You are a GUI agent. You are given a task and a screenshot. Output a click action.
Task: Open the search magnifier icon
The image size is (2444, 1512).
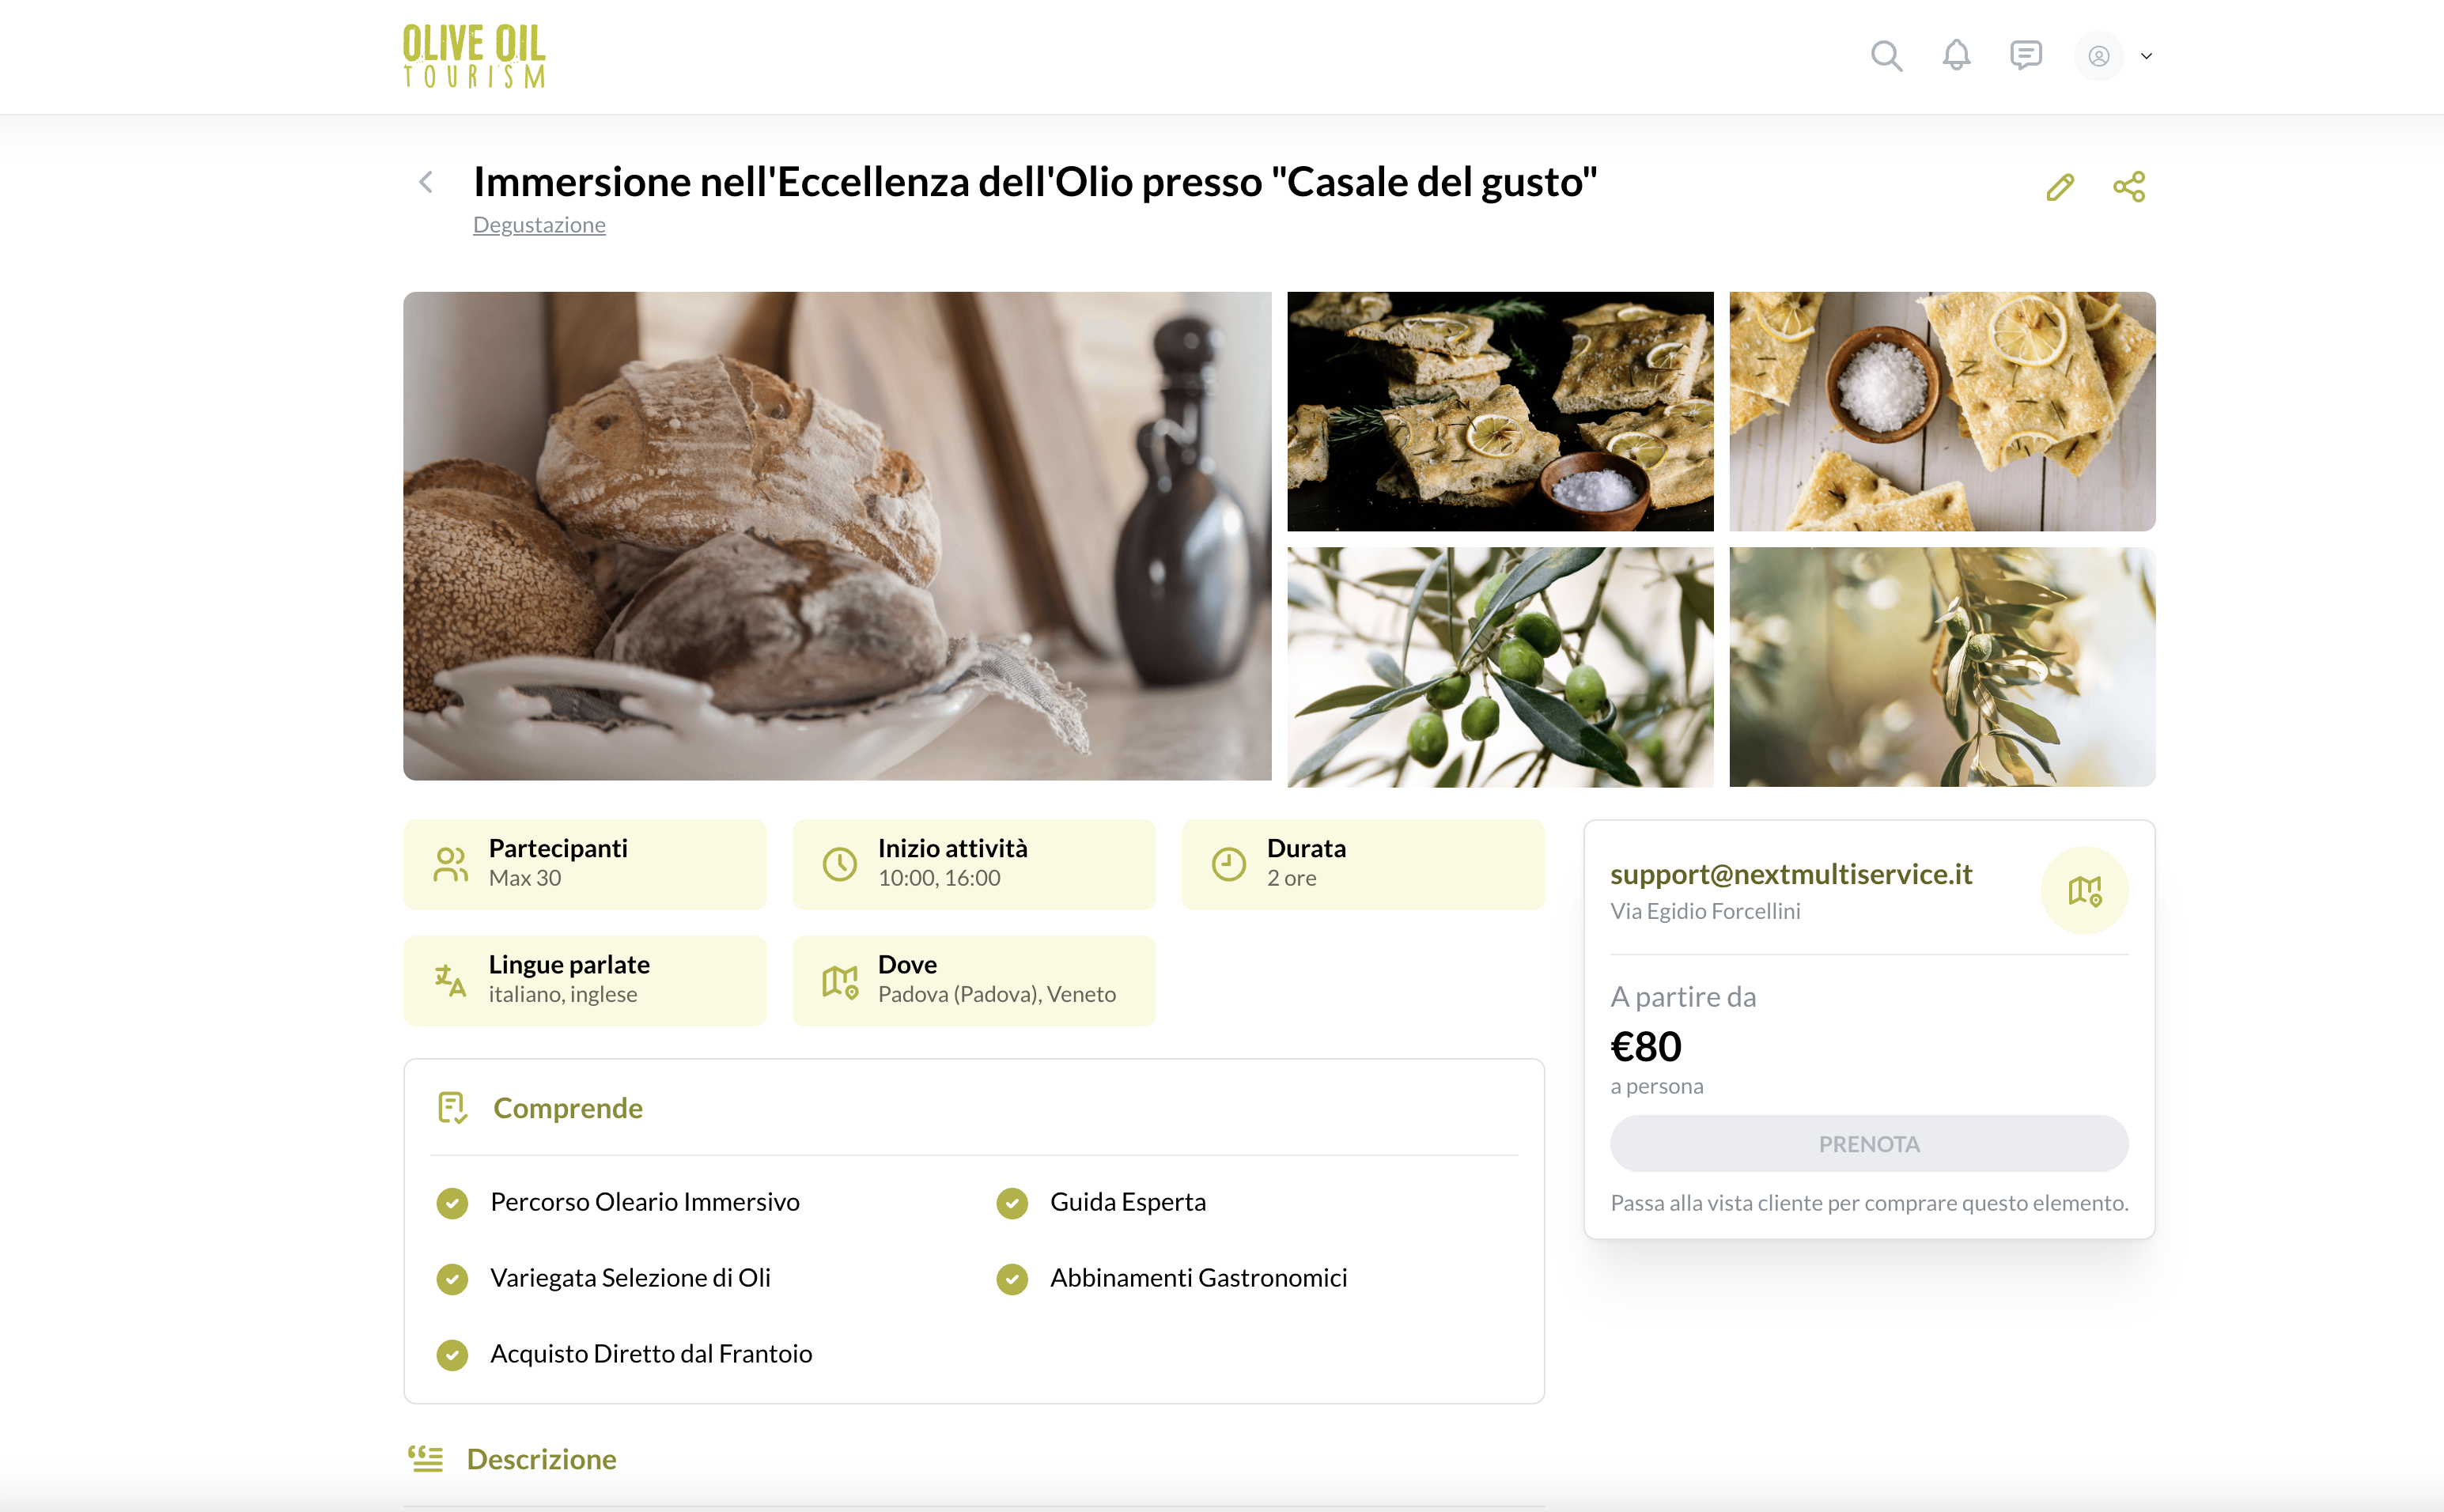coord(1886,56)
